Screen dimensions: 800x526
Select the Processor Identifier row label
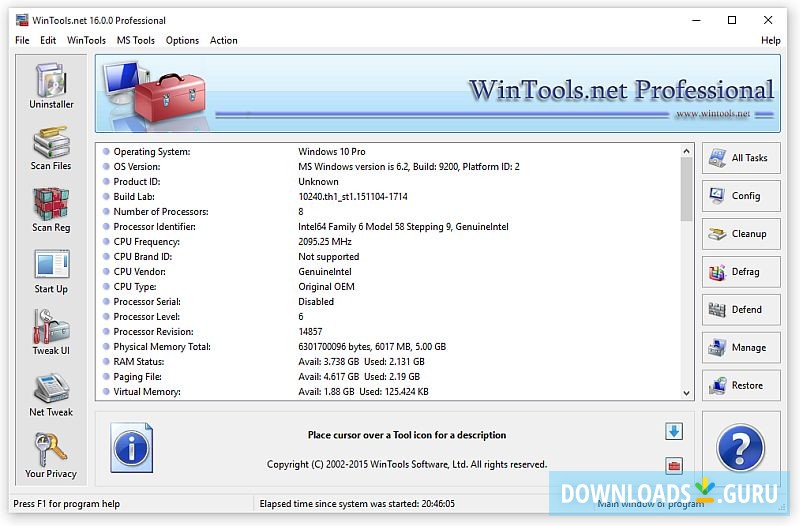[x=155, y=227]
